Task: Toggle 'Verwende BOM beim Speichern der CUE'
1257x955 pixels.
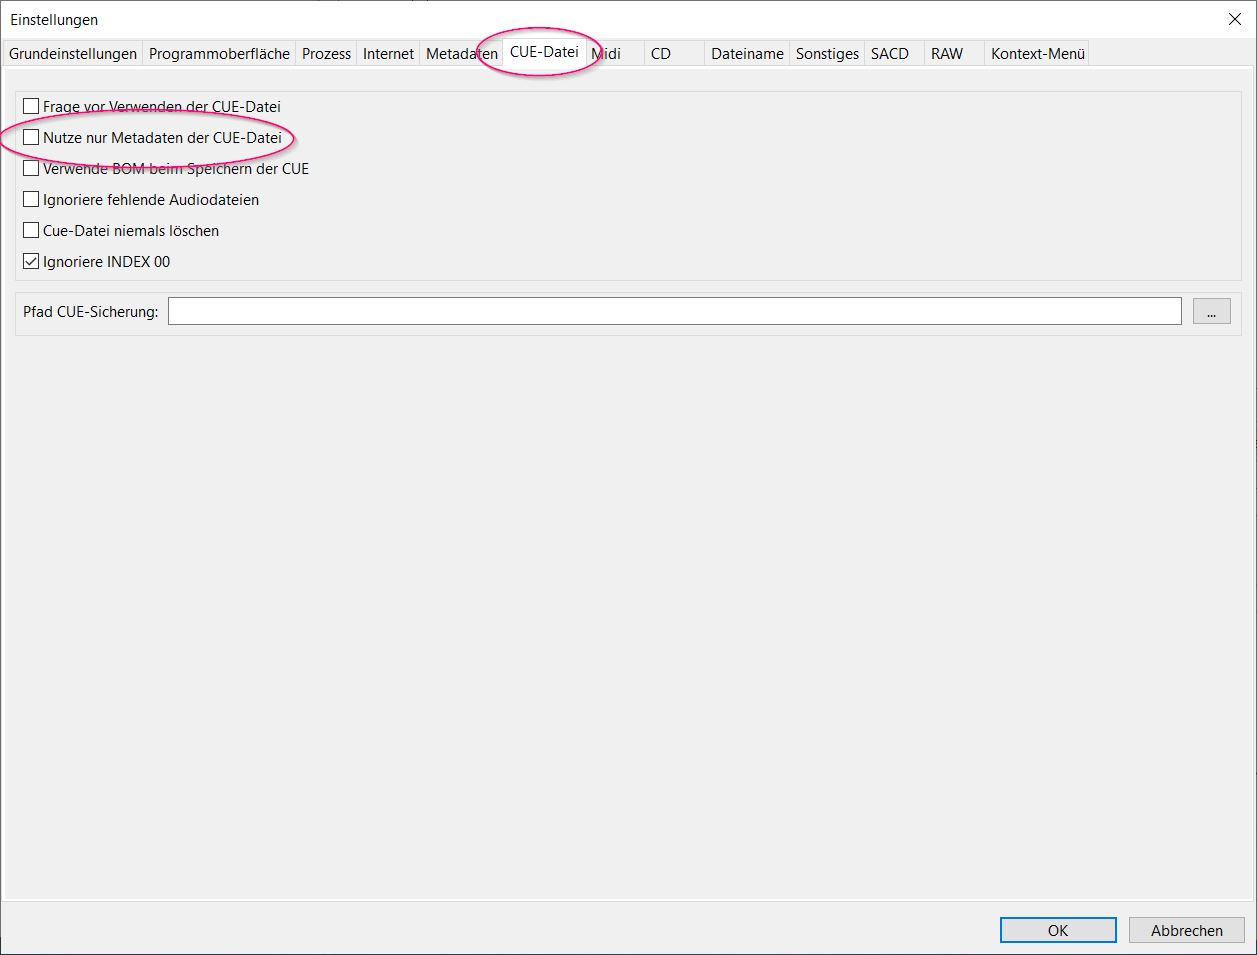Action: point(31,168)
